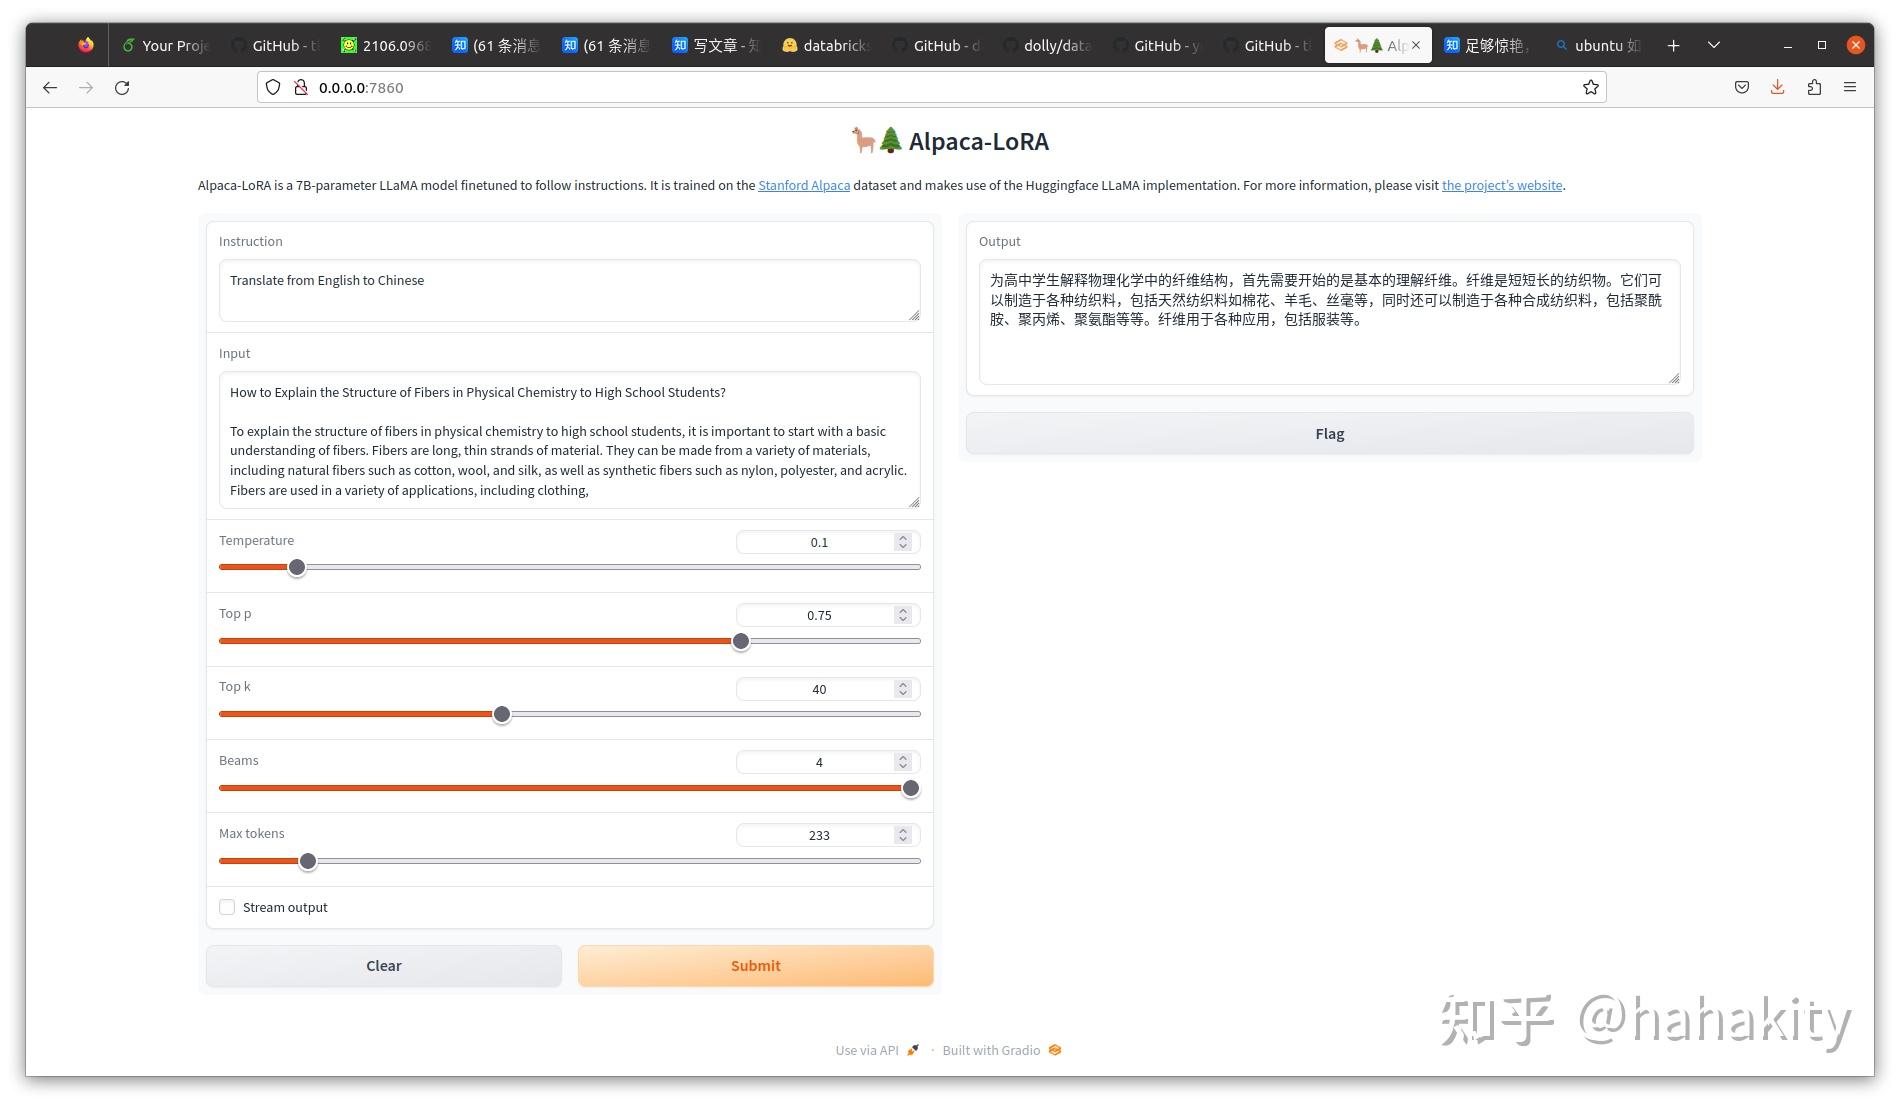The width and height of the screenshot is (1900, 1105).
Task: Switch to the databricks tab
Action: [825, 45]
